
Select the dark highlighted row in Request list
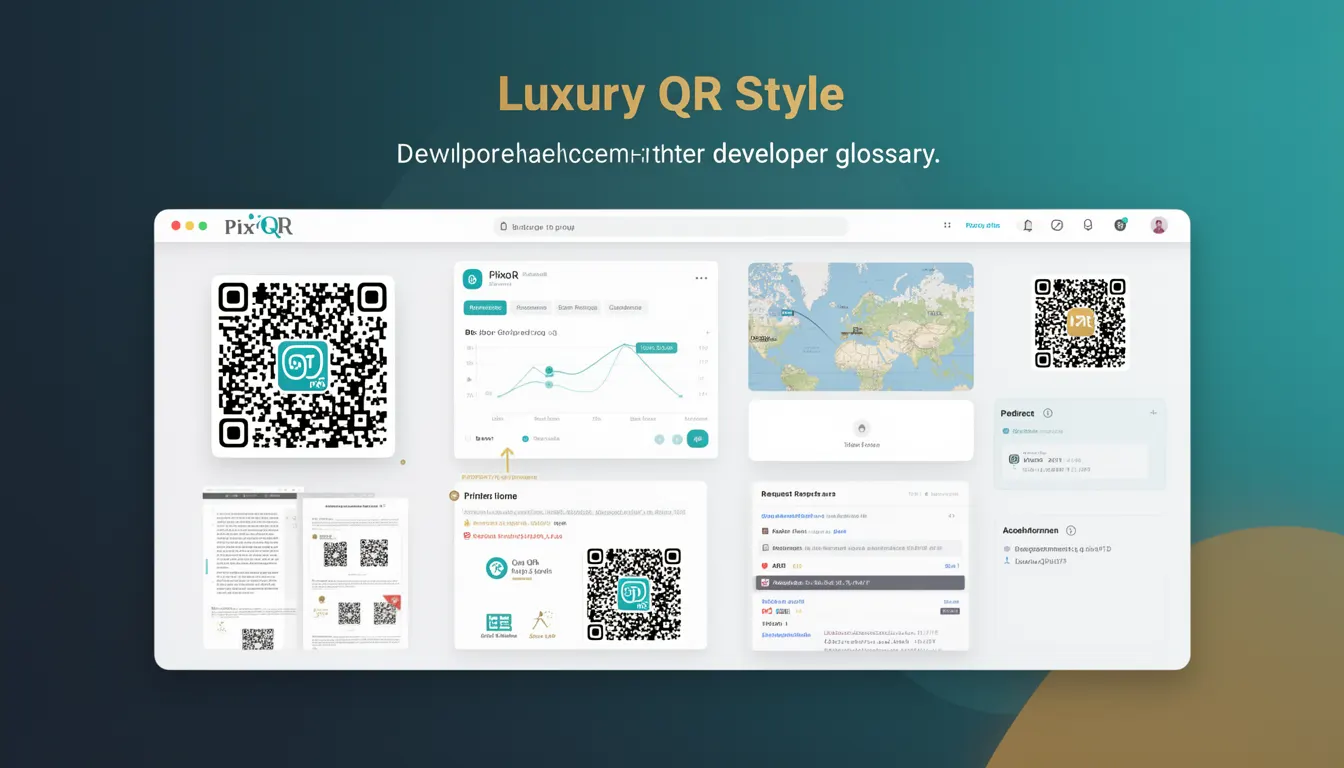(861, 582)
